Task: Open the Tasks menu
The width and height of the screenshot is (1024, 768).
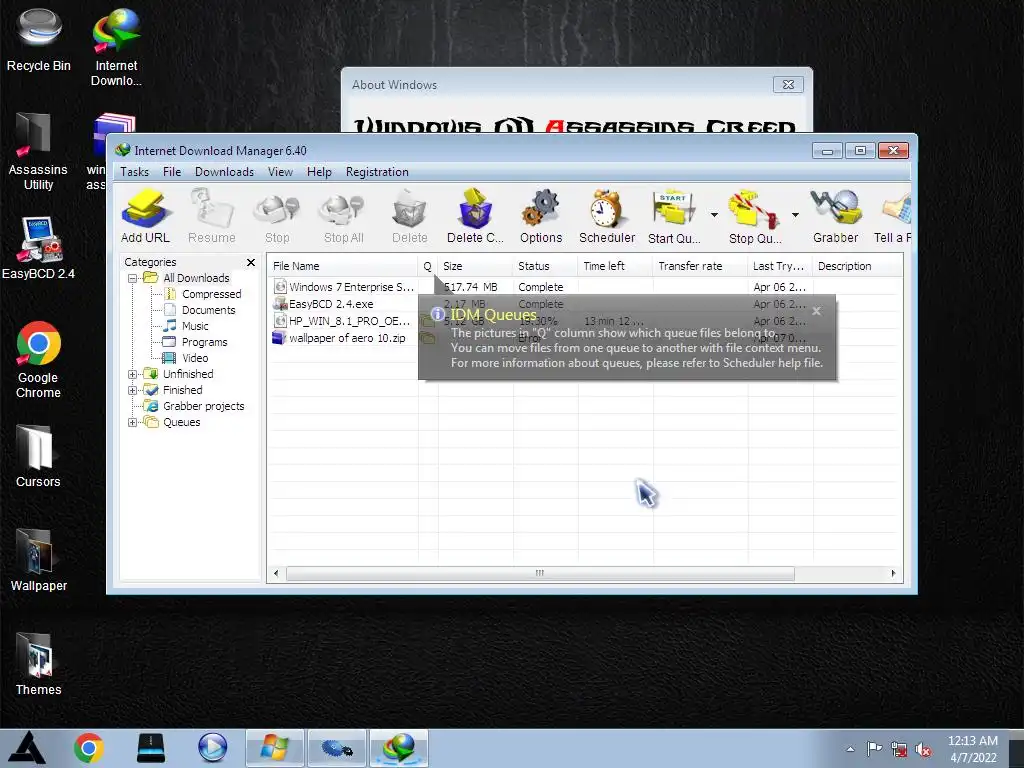Action: click(135, 172)
